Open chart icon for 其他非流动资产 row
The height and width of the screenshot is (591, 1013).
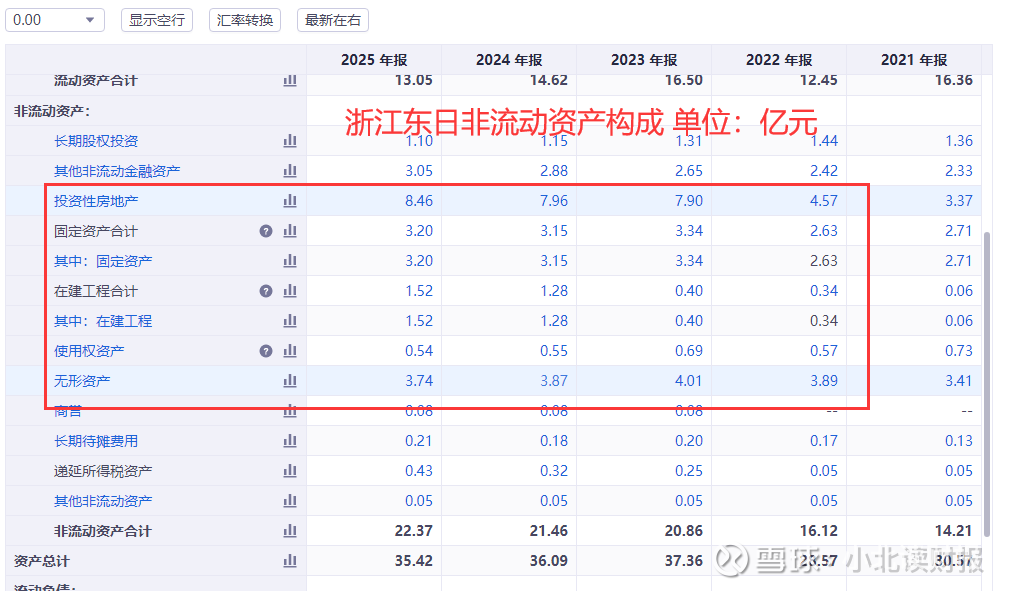(290, 501)
